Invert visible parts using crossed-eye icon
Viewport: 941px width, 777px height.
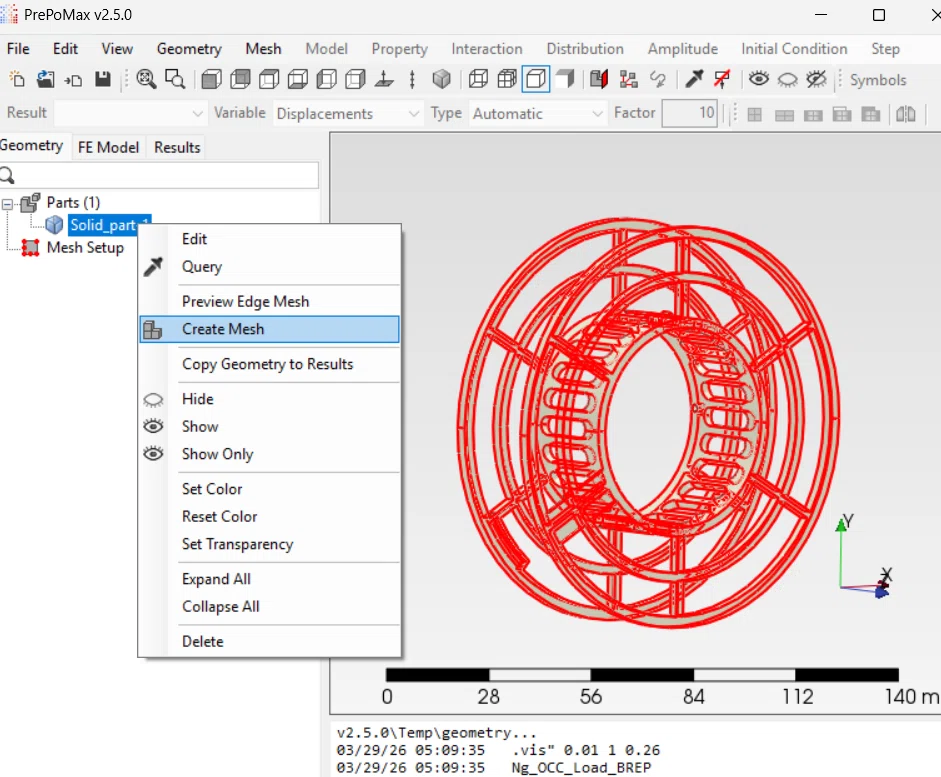tap(816, 79)
